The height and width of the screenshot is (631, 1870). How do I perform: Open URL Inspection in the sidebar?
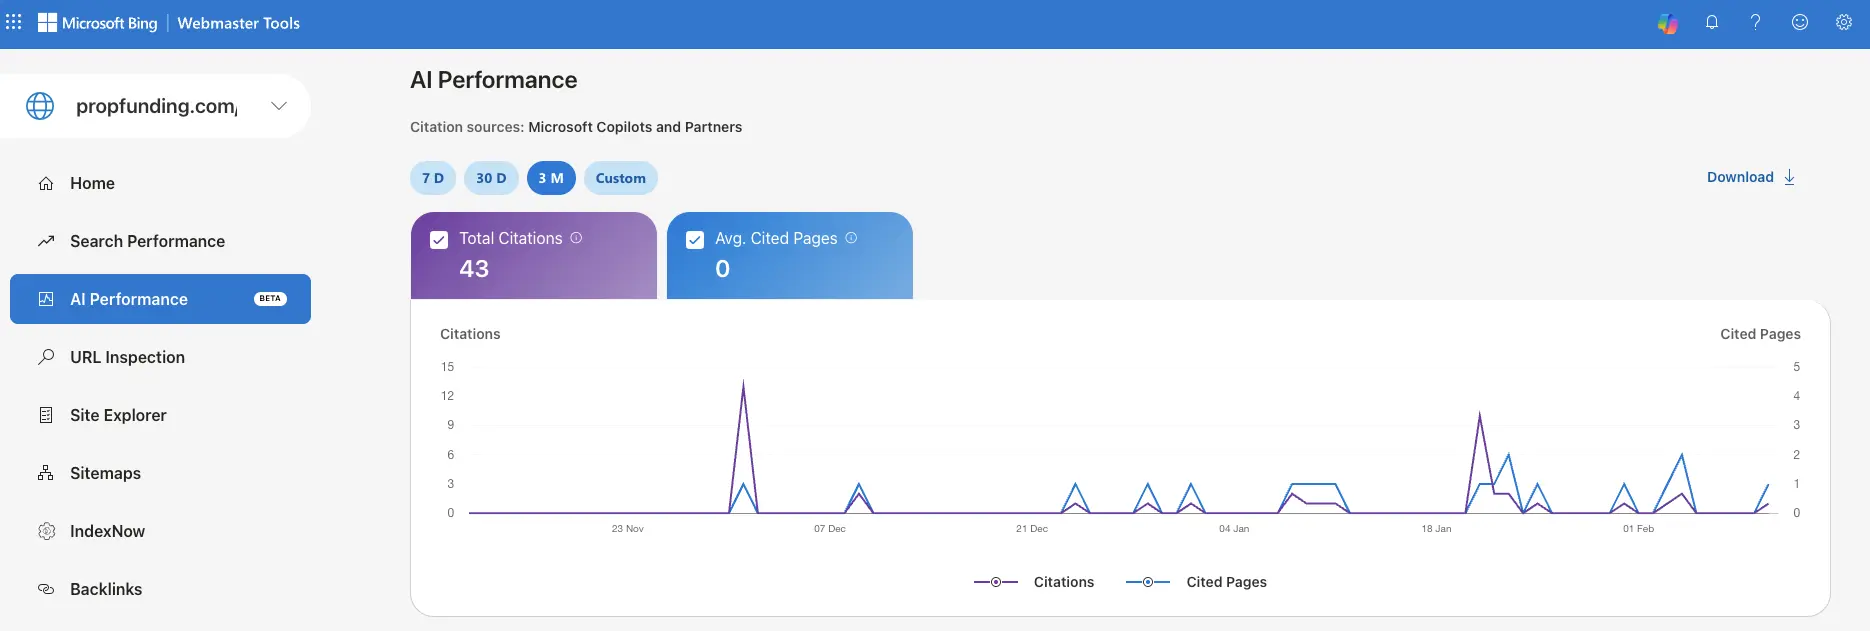point(160,357)
